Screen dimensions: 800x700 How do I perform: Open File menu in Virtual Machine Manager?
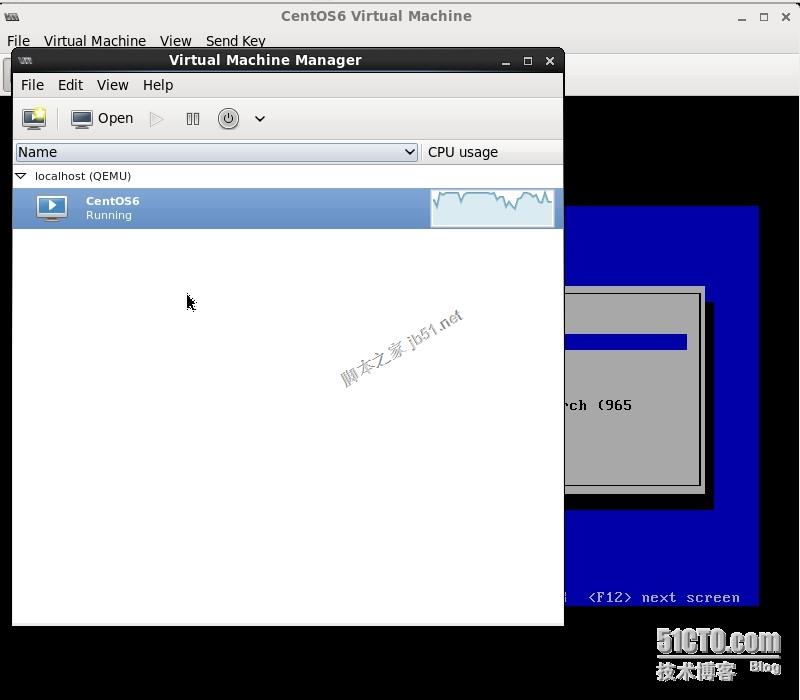[x=32, y=85]
